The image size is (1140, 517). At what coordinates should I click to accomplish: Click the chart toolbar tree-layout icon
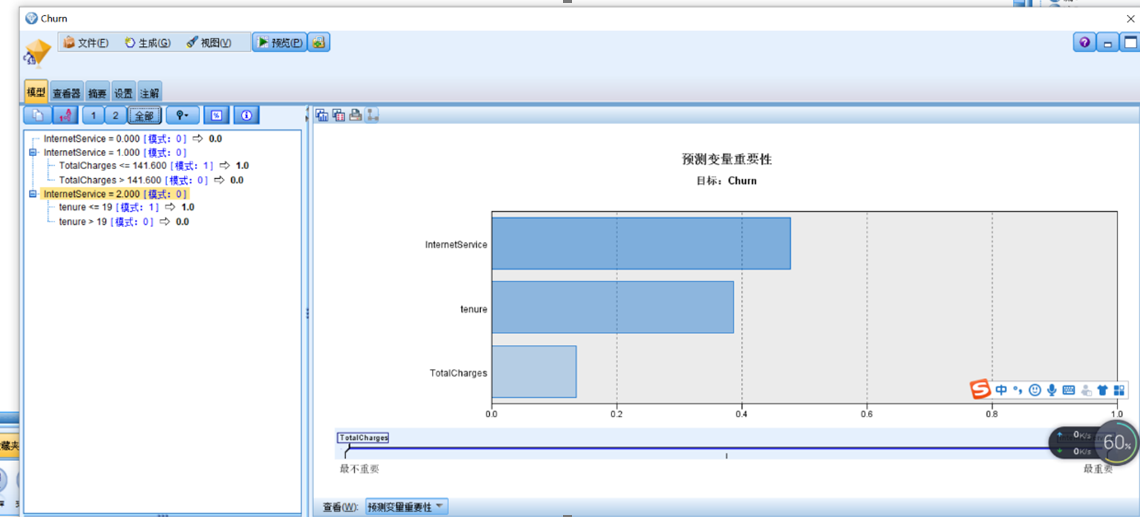pyautogui.click(x=372, y=114)
